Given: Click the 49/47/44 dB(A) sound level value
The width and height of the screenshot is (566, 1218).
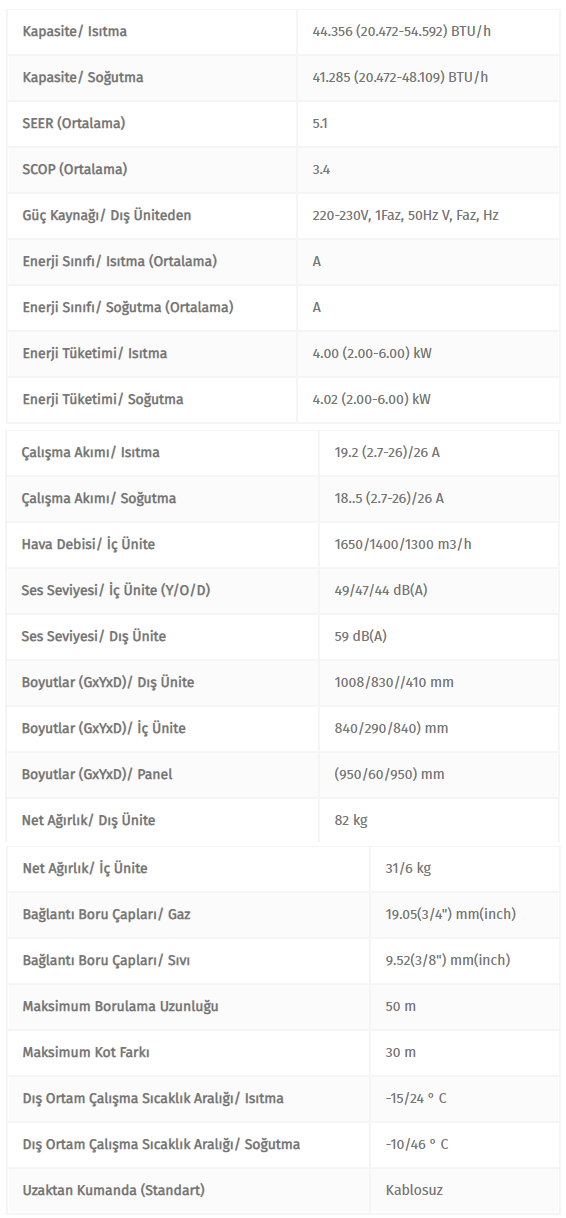Looking at the screenshot, I should click(381, 591).
